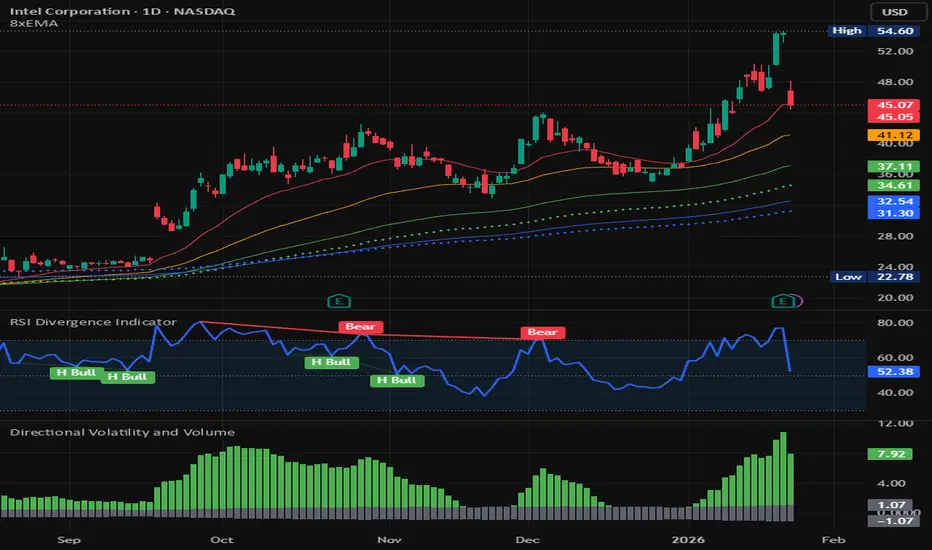Click the tall green candle at the chart high

click(776, 49)
